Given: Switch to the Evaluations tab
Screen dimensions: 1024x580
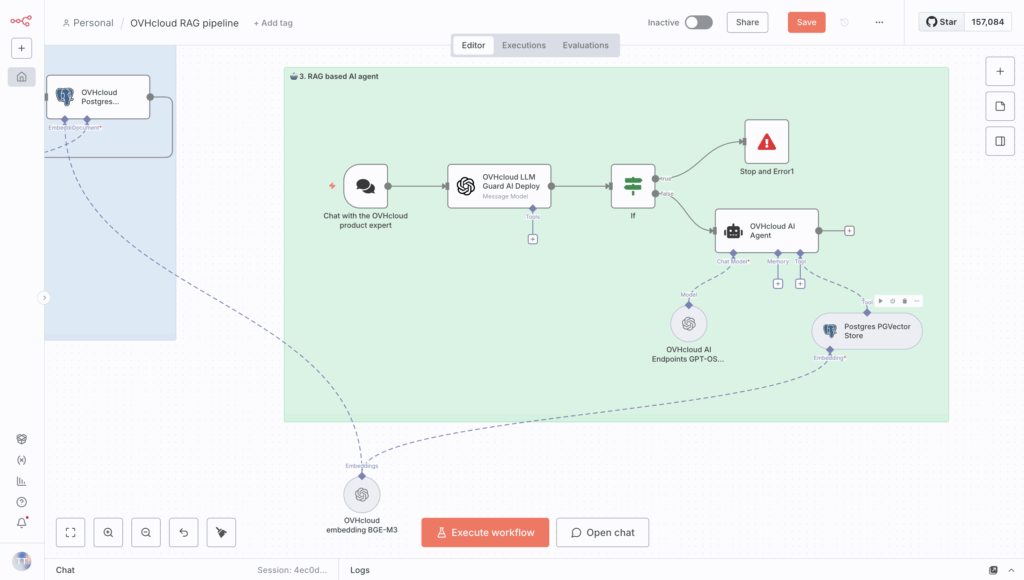Looking at the screenshot, I should [x=585, y=45].
